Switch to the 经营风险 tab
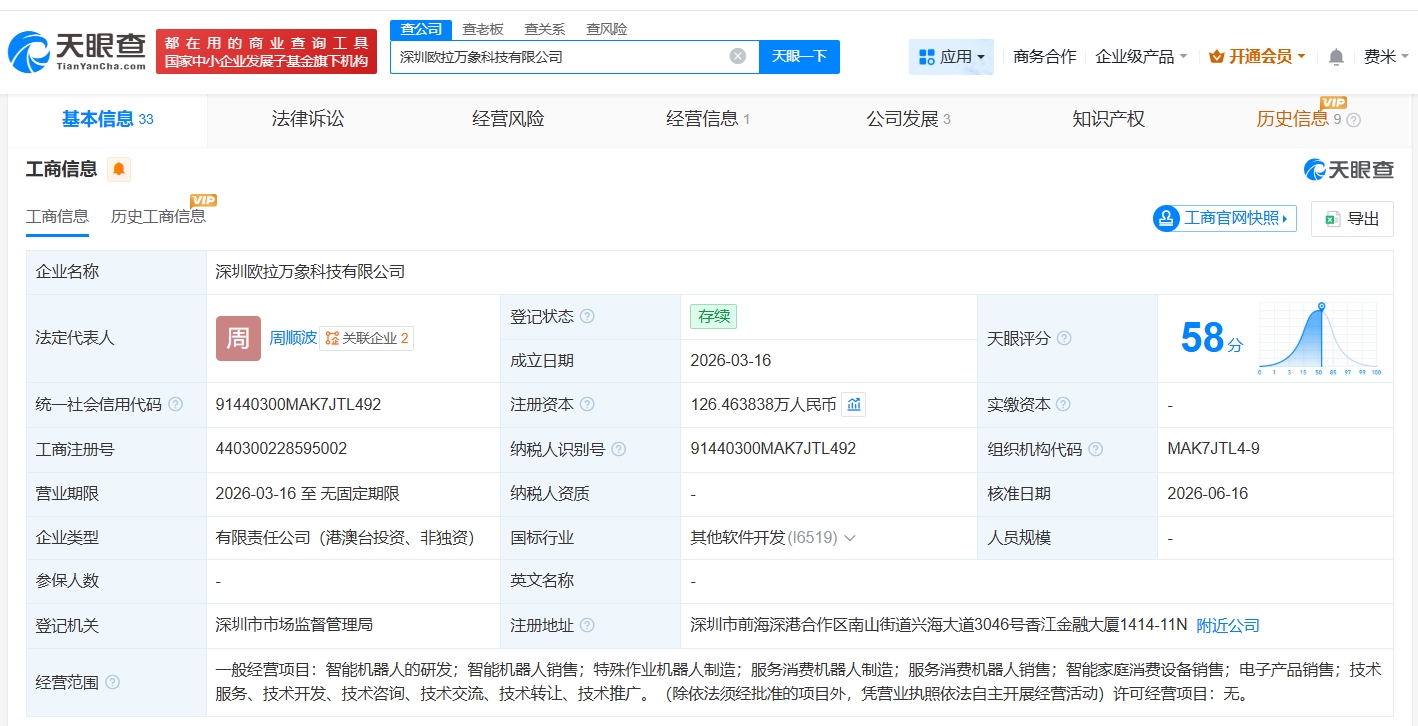 point(508,119)
